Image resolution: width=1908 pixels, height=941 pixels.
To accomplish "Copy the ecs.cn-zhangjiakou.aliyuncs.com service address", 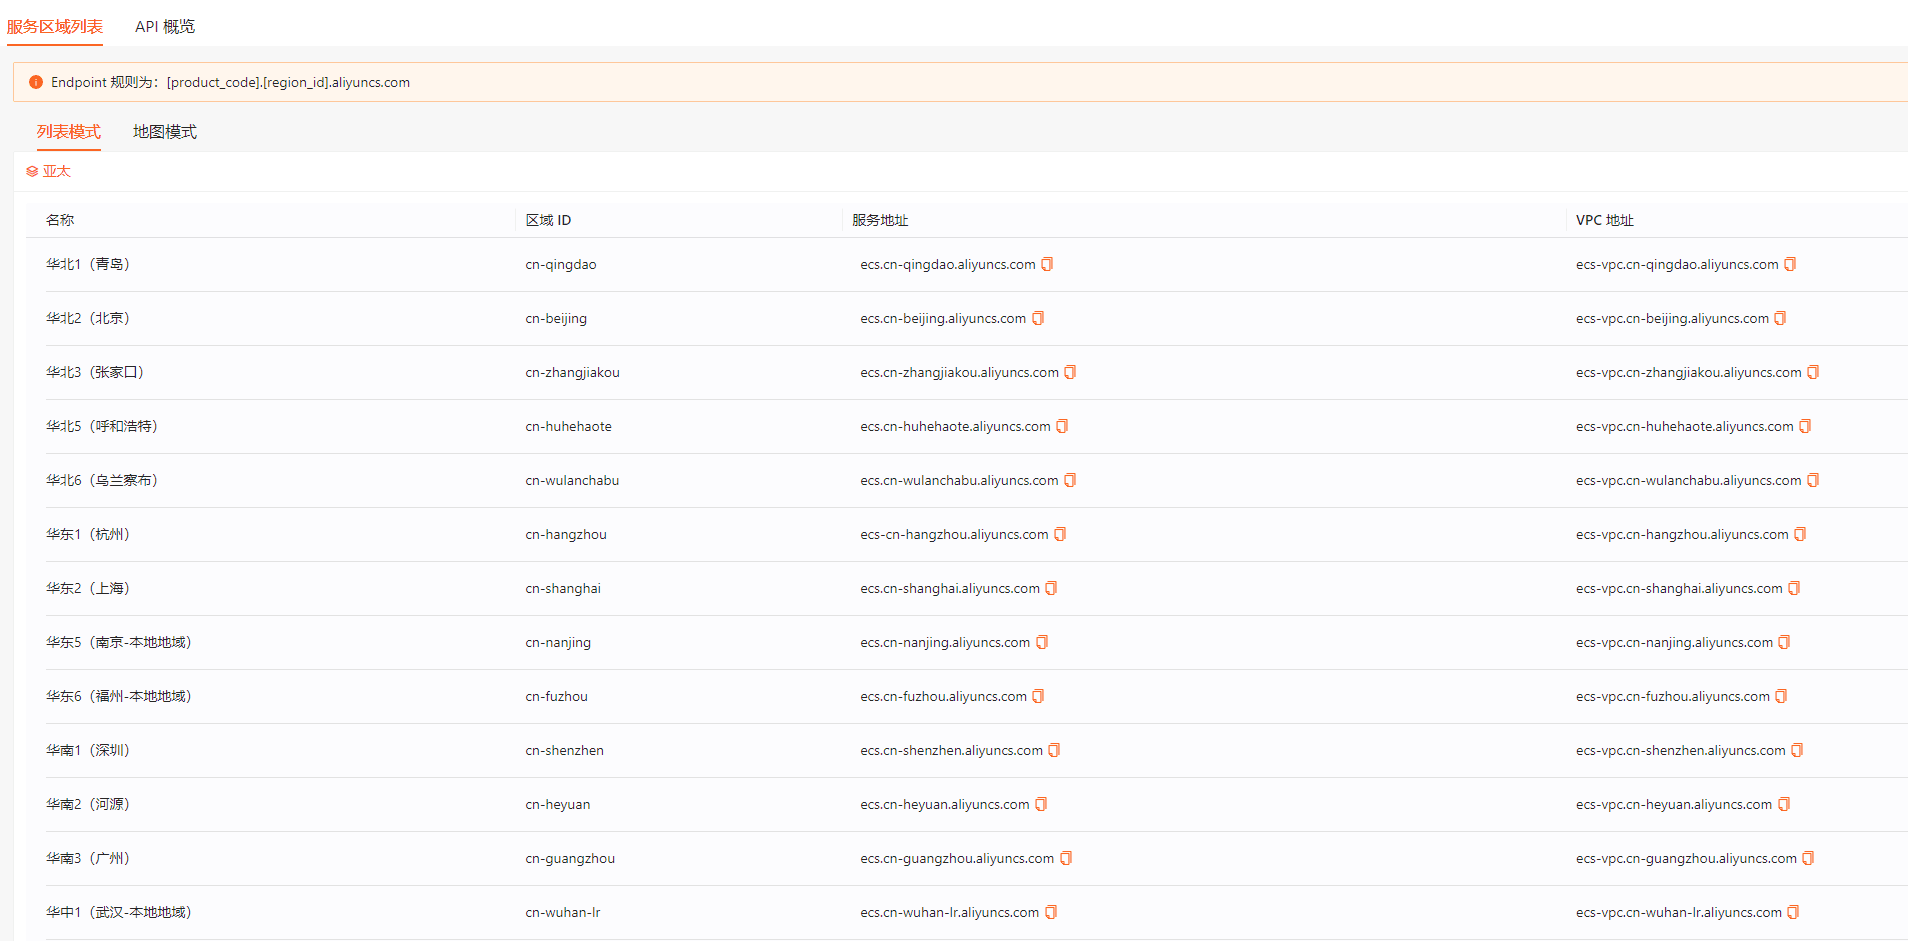I will coord(1070,372).
